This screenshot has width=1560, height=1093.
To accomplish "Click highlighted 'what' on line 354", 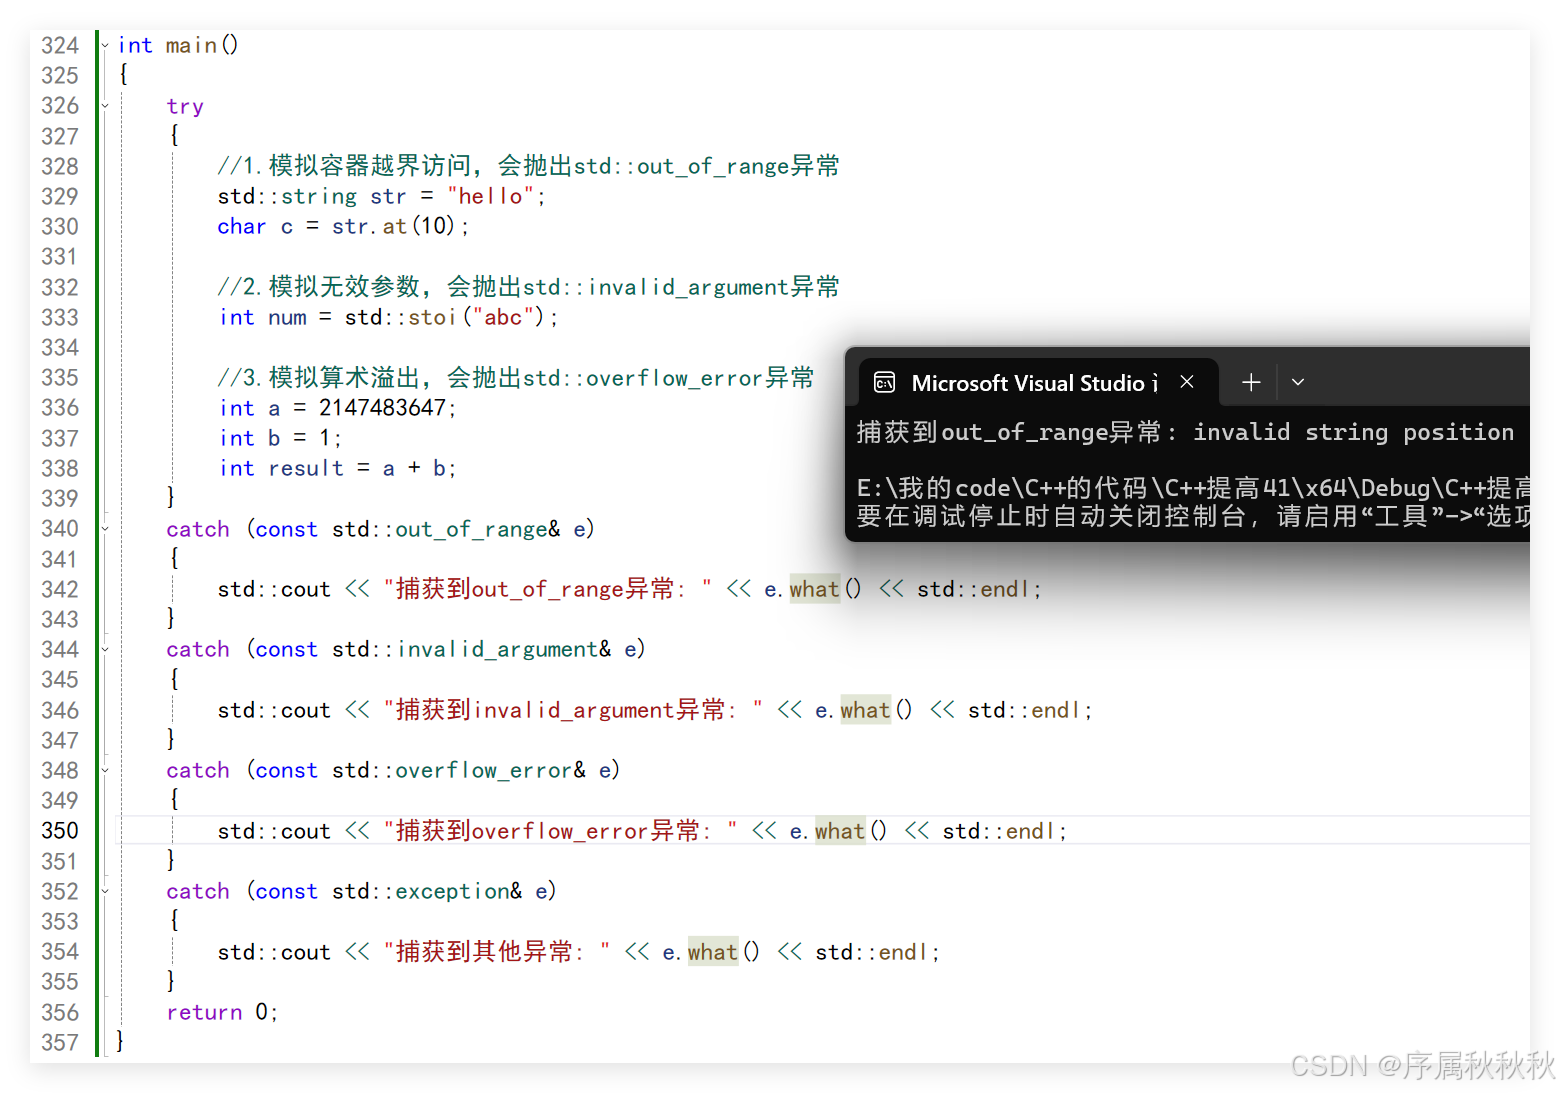I will 713,953.
